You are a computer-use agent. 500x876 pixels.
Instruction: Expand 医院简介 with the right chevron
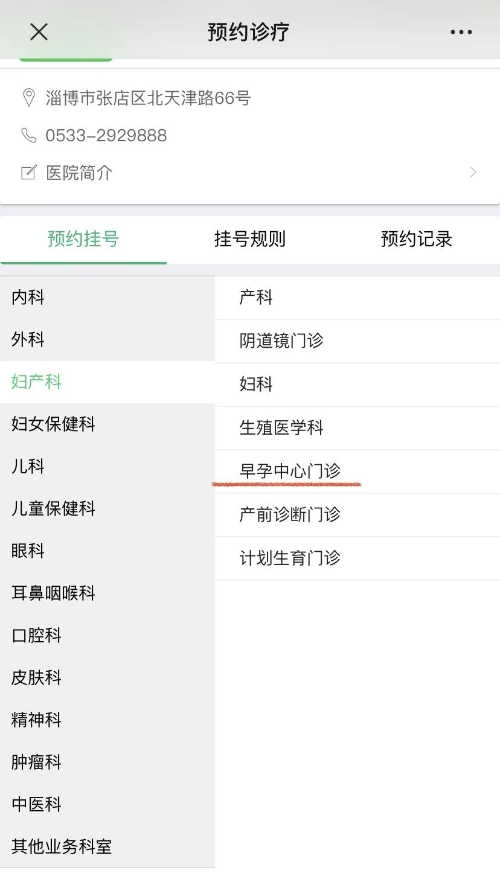473,172
